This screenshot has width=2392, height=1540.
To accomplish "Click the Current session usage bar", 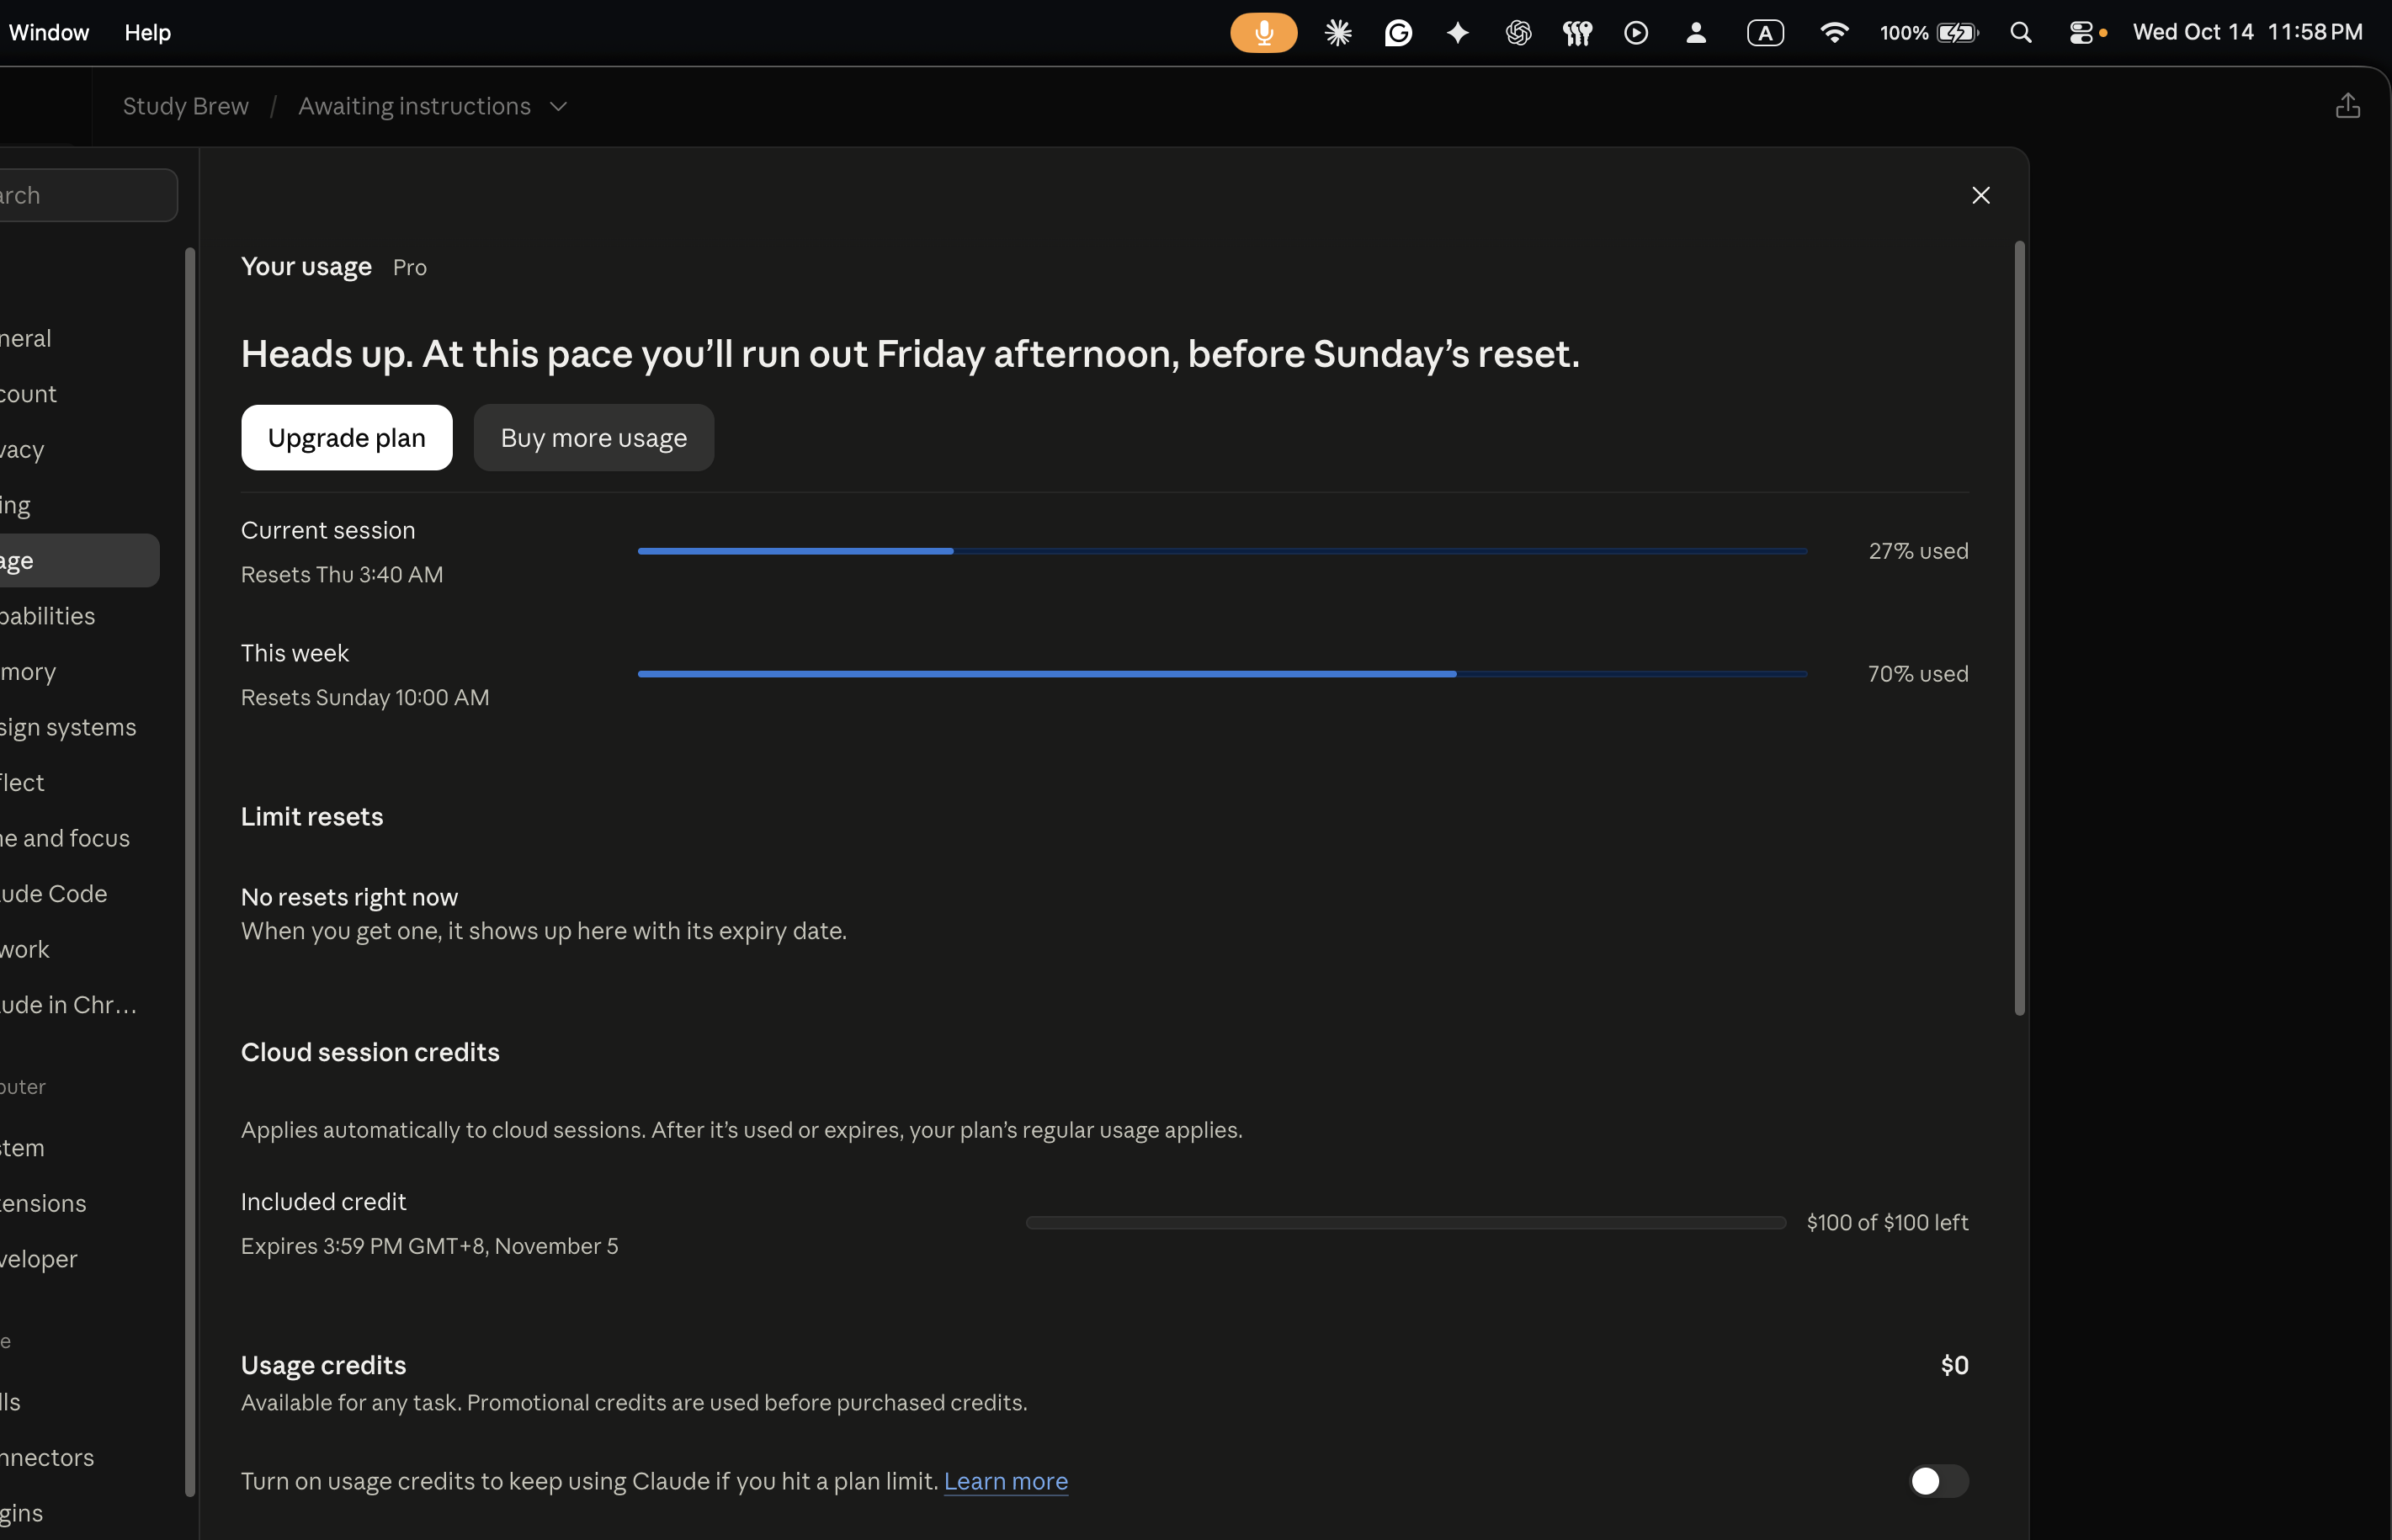I will coord(1222,551).
